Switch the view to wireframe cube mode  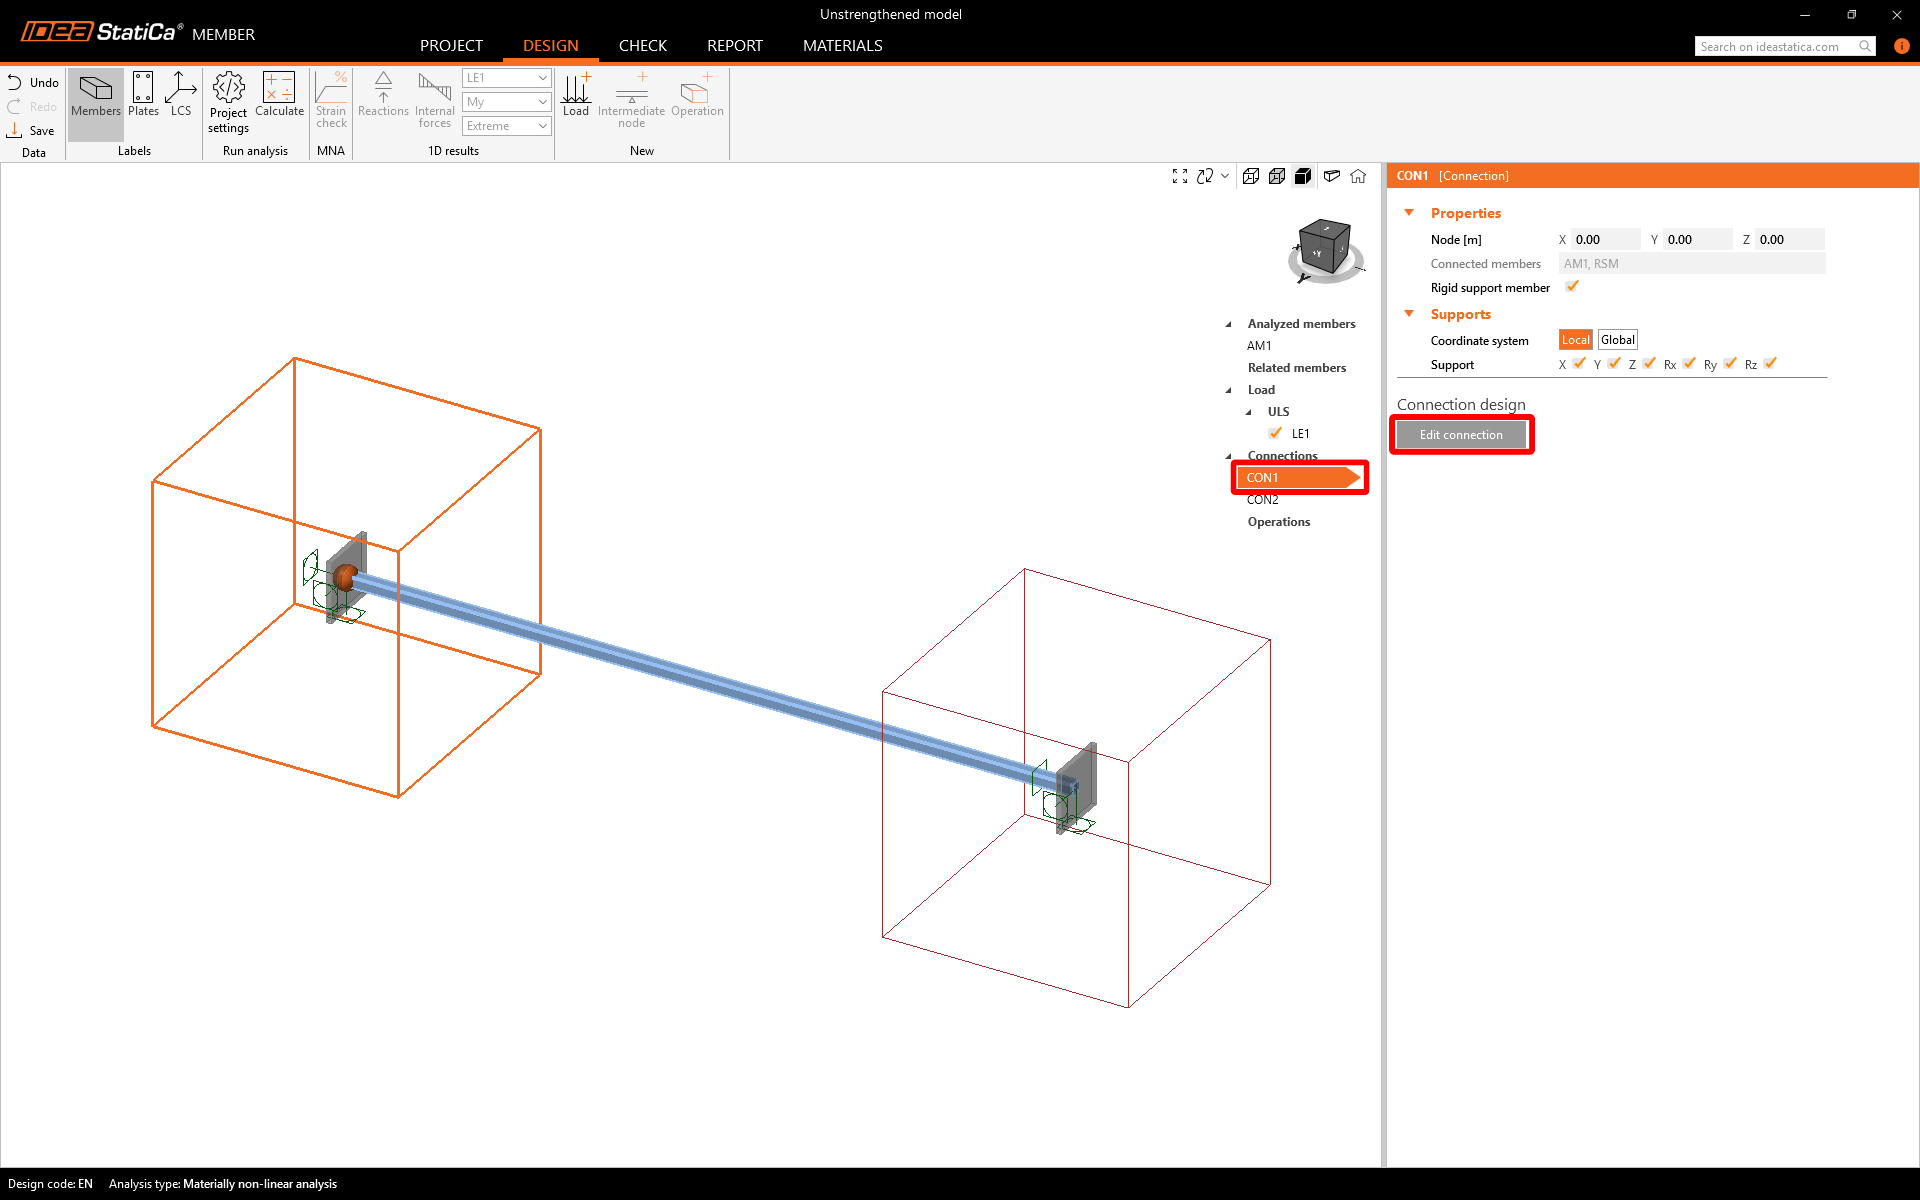(x=1251, y=176)
